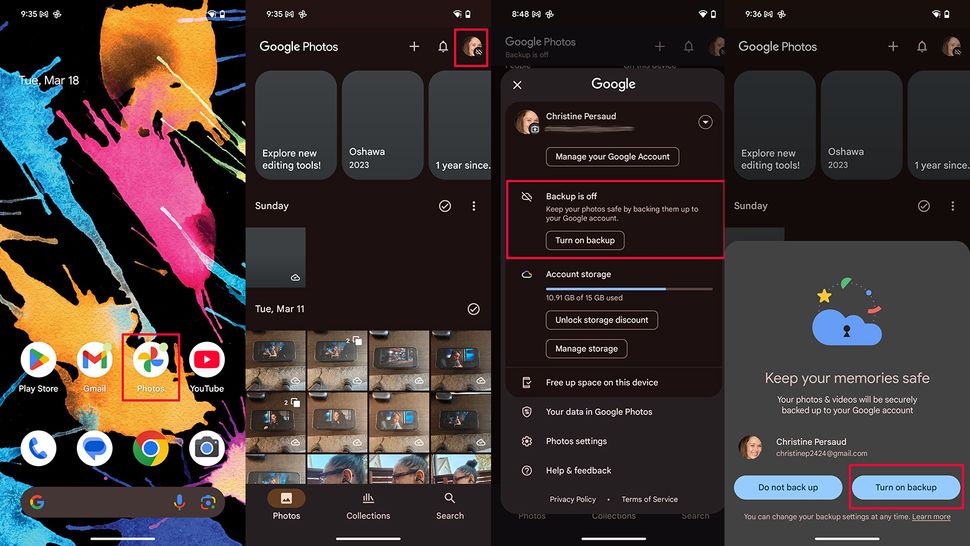This screenshot has height=546, width=970.
Task: Select all photos from Tue, Mar 11
Action: pos(474,309)
